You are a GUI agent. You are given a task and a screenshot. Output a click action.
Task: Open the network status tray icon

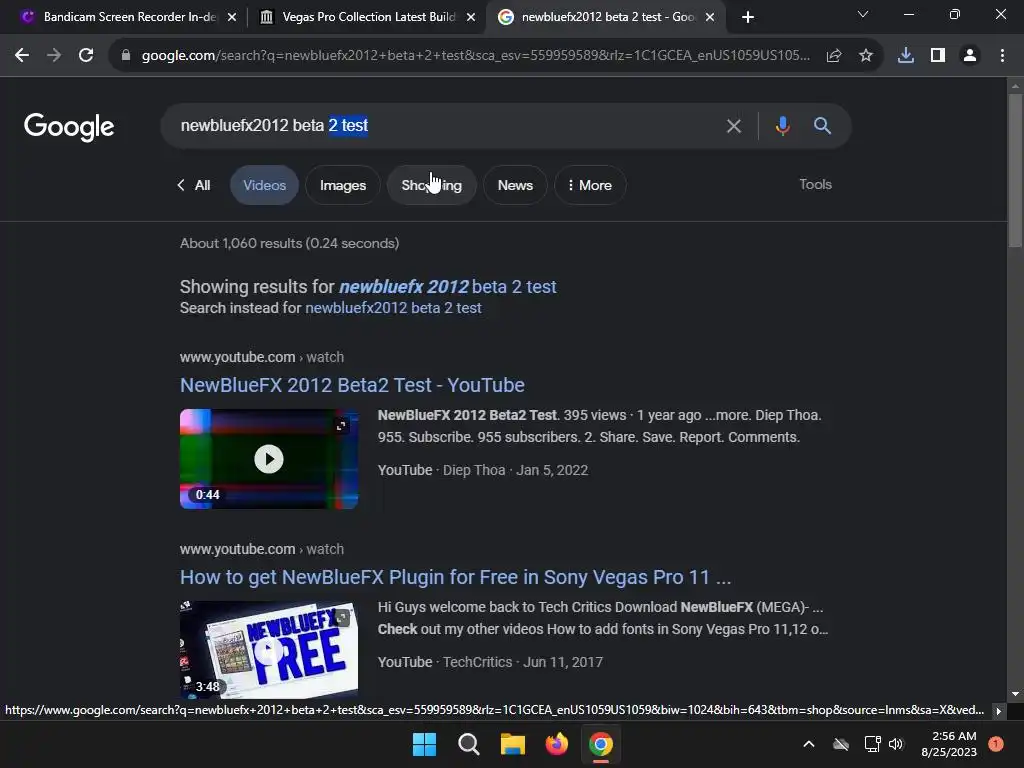(x=872, y=744)
